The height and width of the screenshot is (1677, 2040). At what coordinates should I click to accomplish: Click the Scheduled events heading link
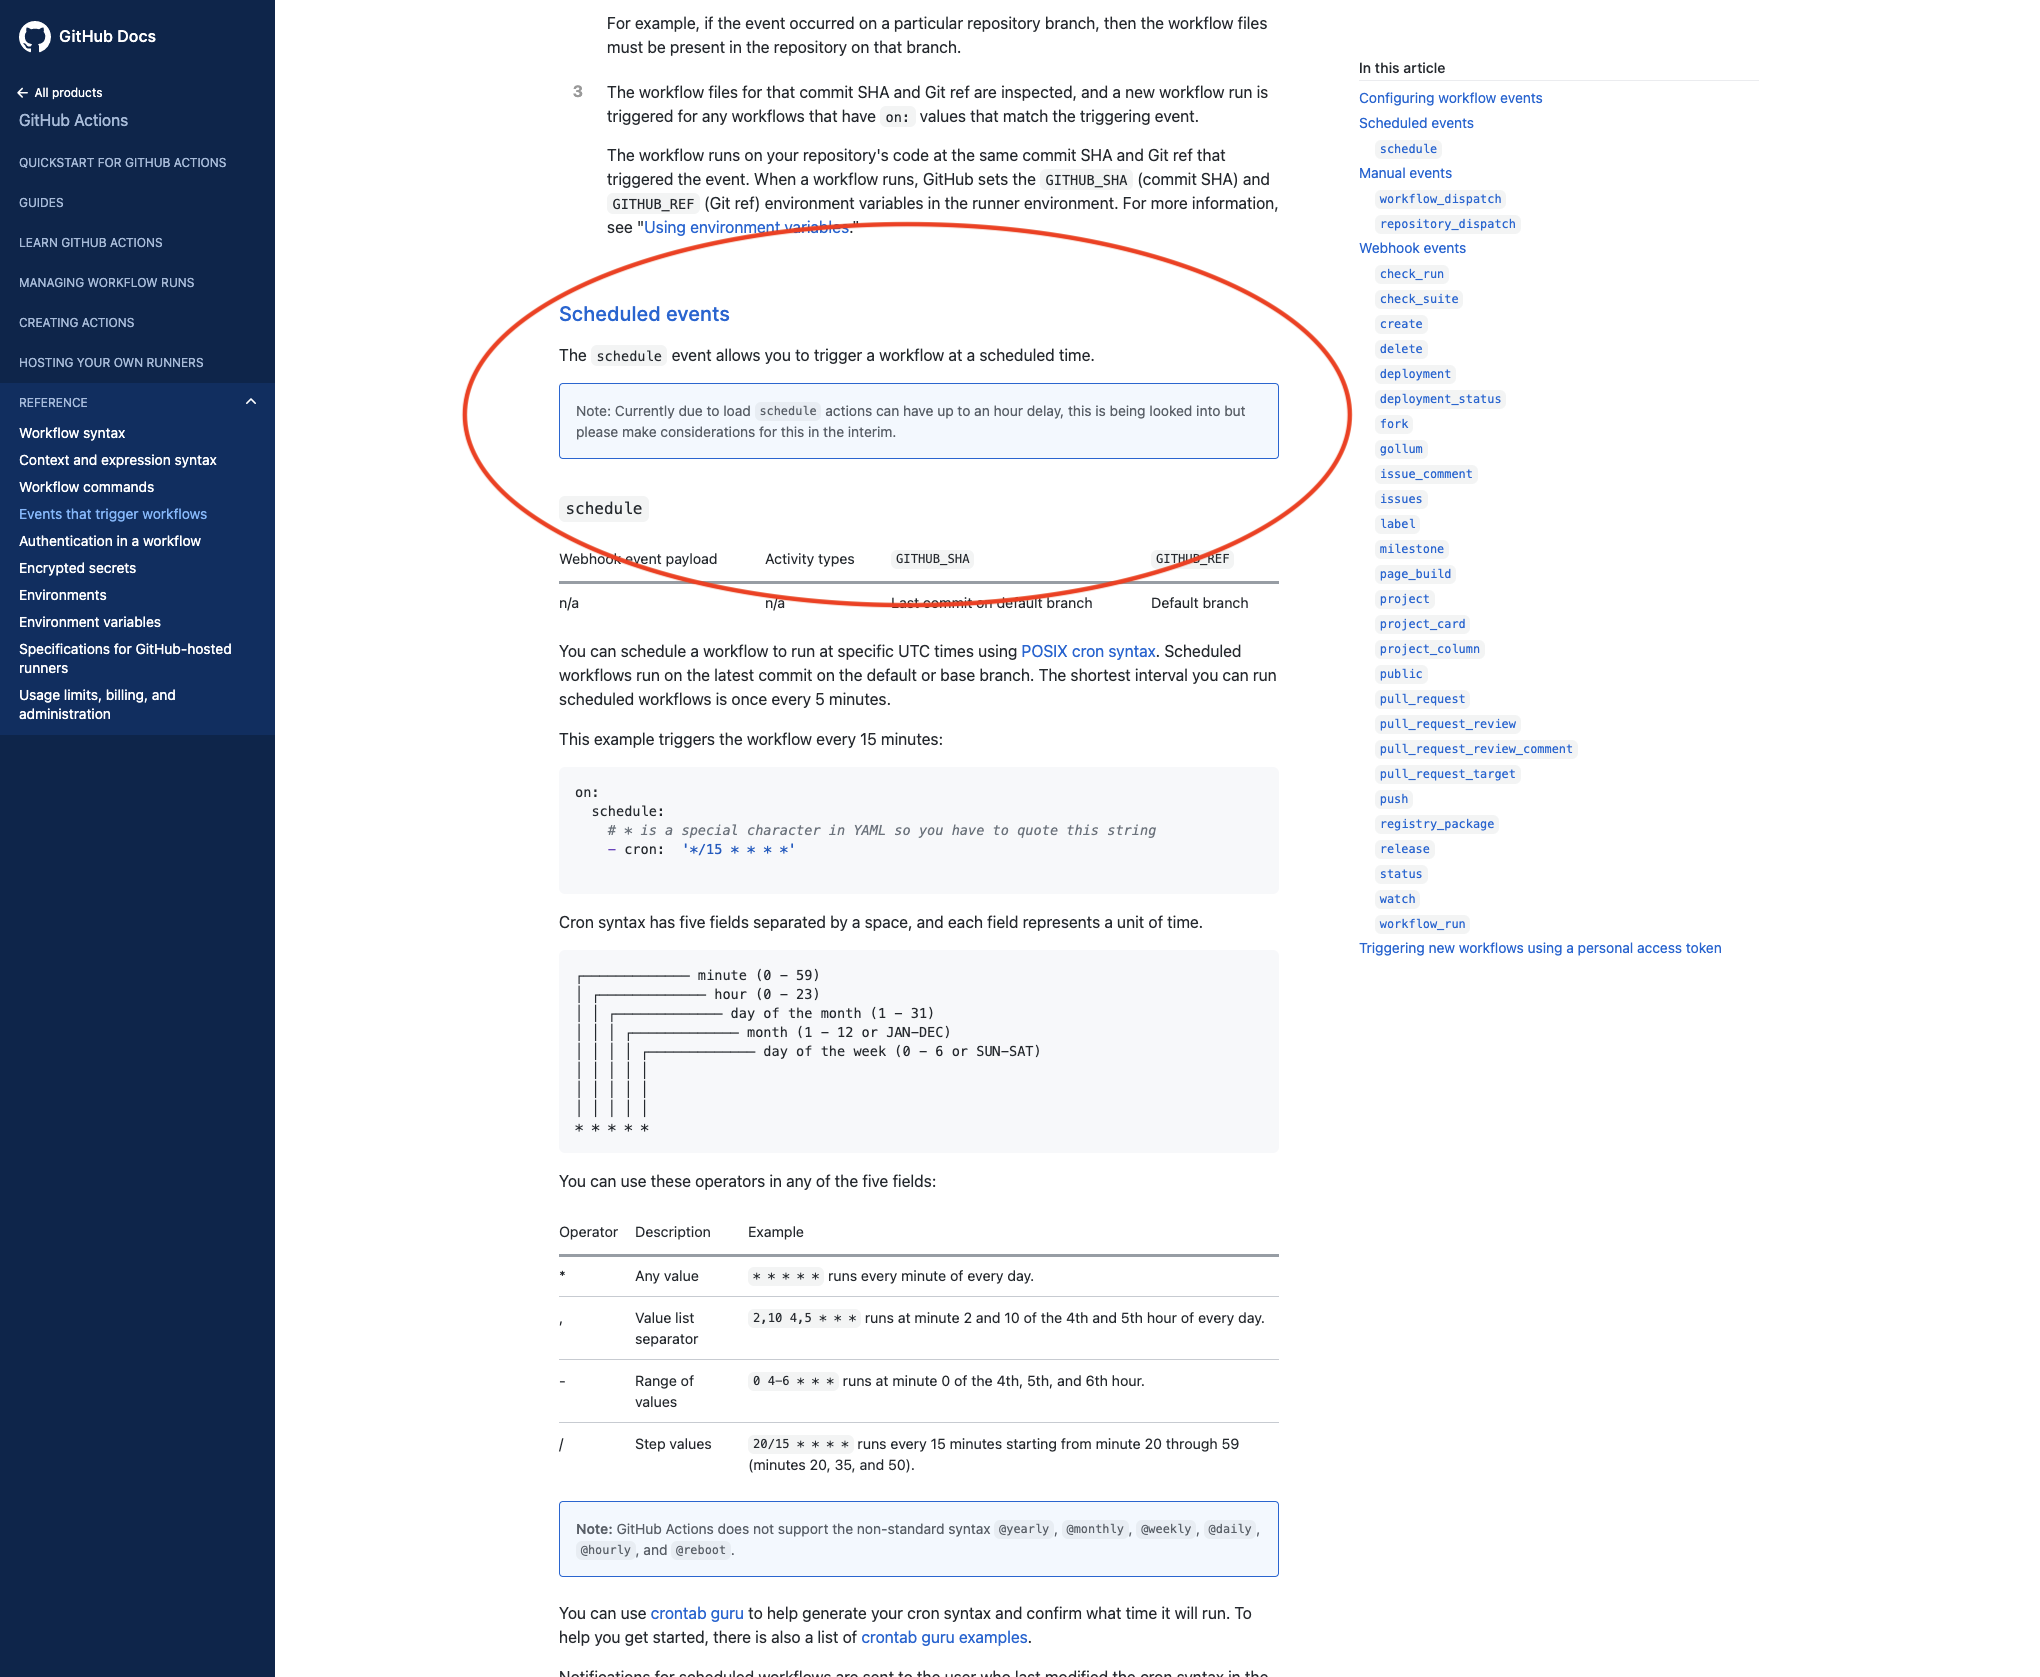(x=644, y=314)
